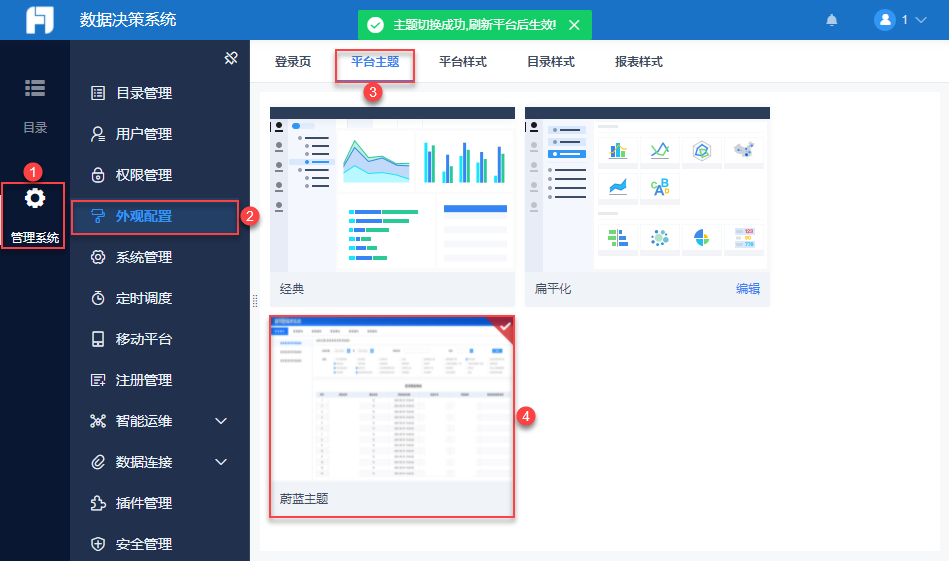Click the 管理系统 label text
This screenshot has height=561, width=949.
point(35,238)
